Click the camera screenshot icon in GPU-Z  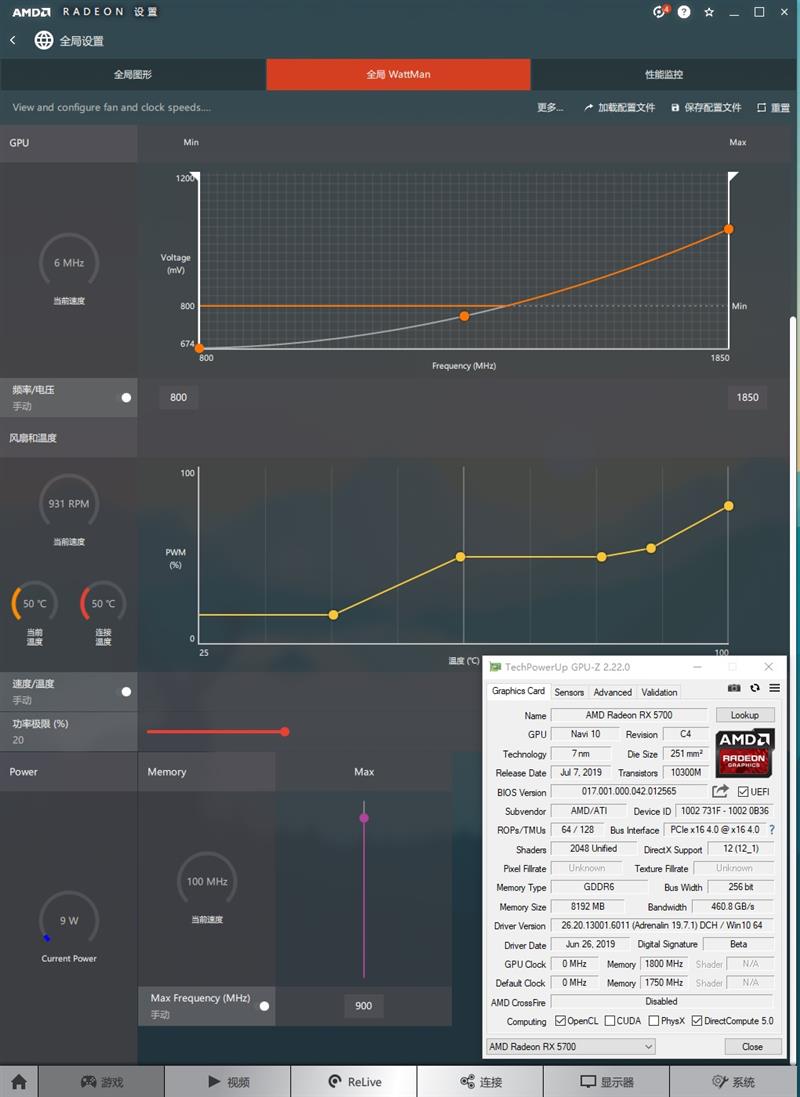click(x=733, y=688)
